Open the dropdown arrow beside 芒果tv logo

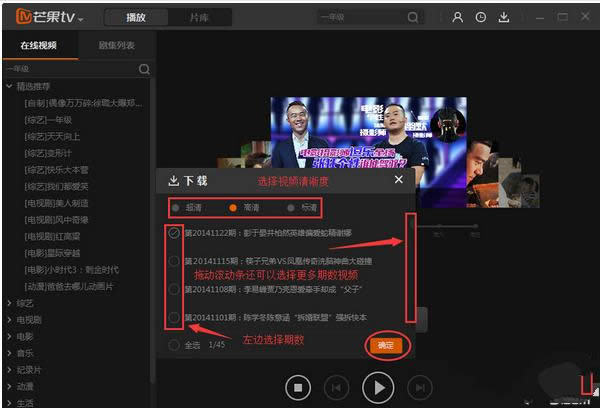[x=80, y=19]
